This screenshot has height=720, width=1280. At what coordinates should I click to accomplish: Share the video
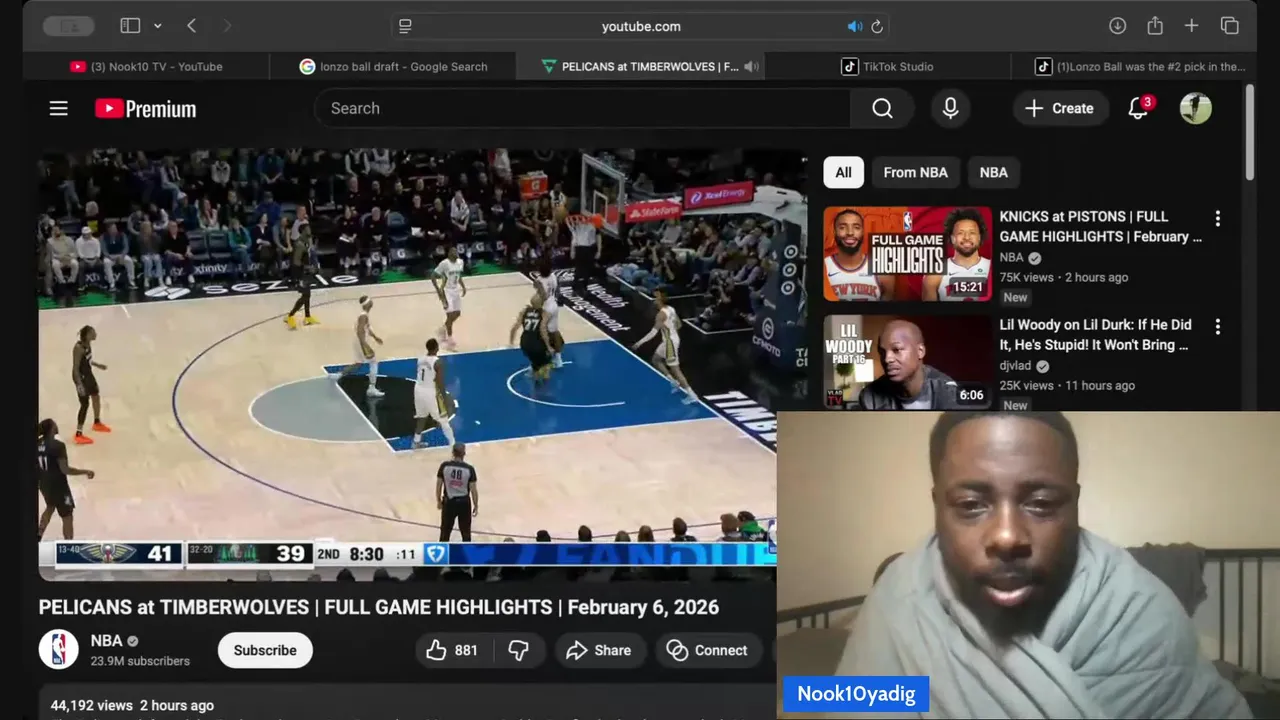pos(599,650)
